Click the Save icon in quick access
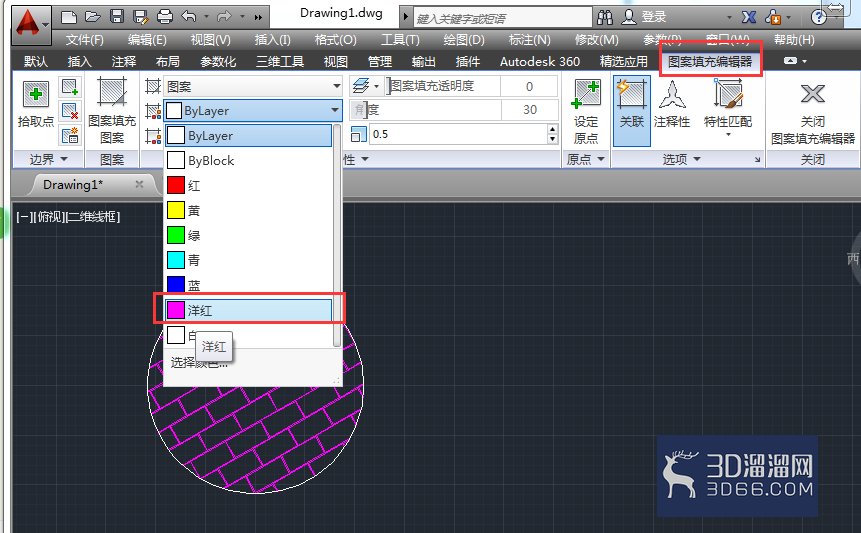The image size is (861, 533). coord(117,16)
